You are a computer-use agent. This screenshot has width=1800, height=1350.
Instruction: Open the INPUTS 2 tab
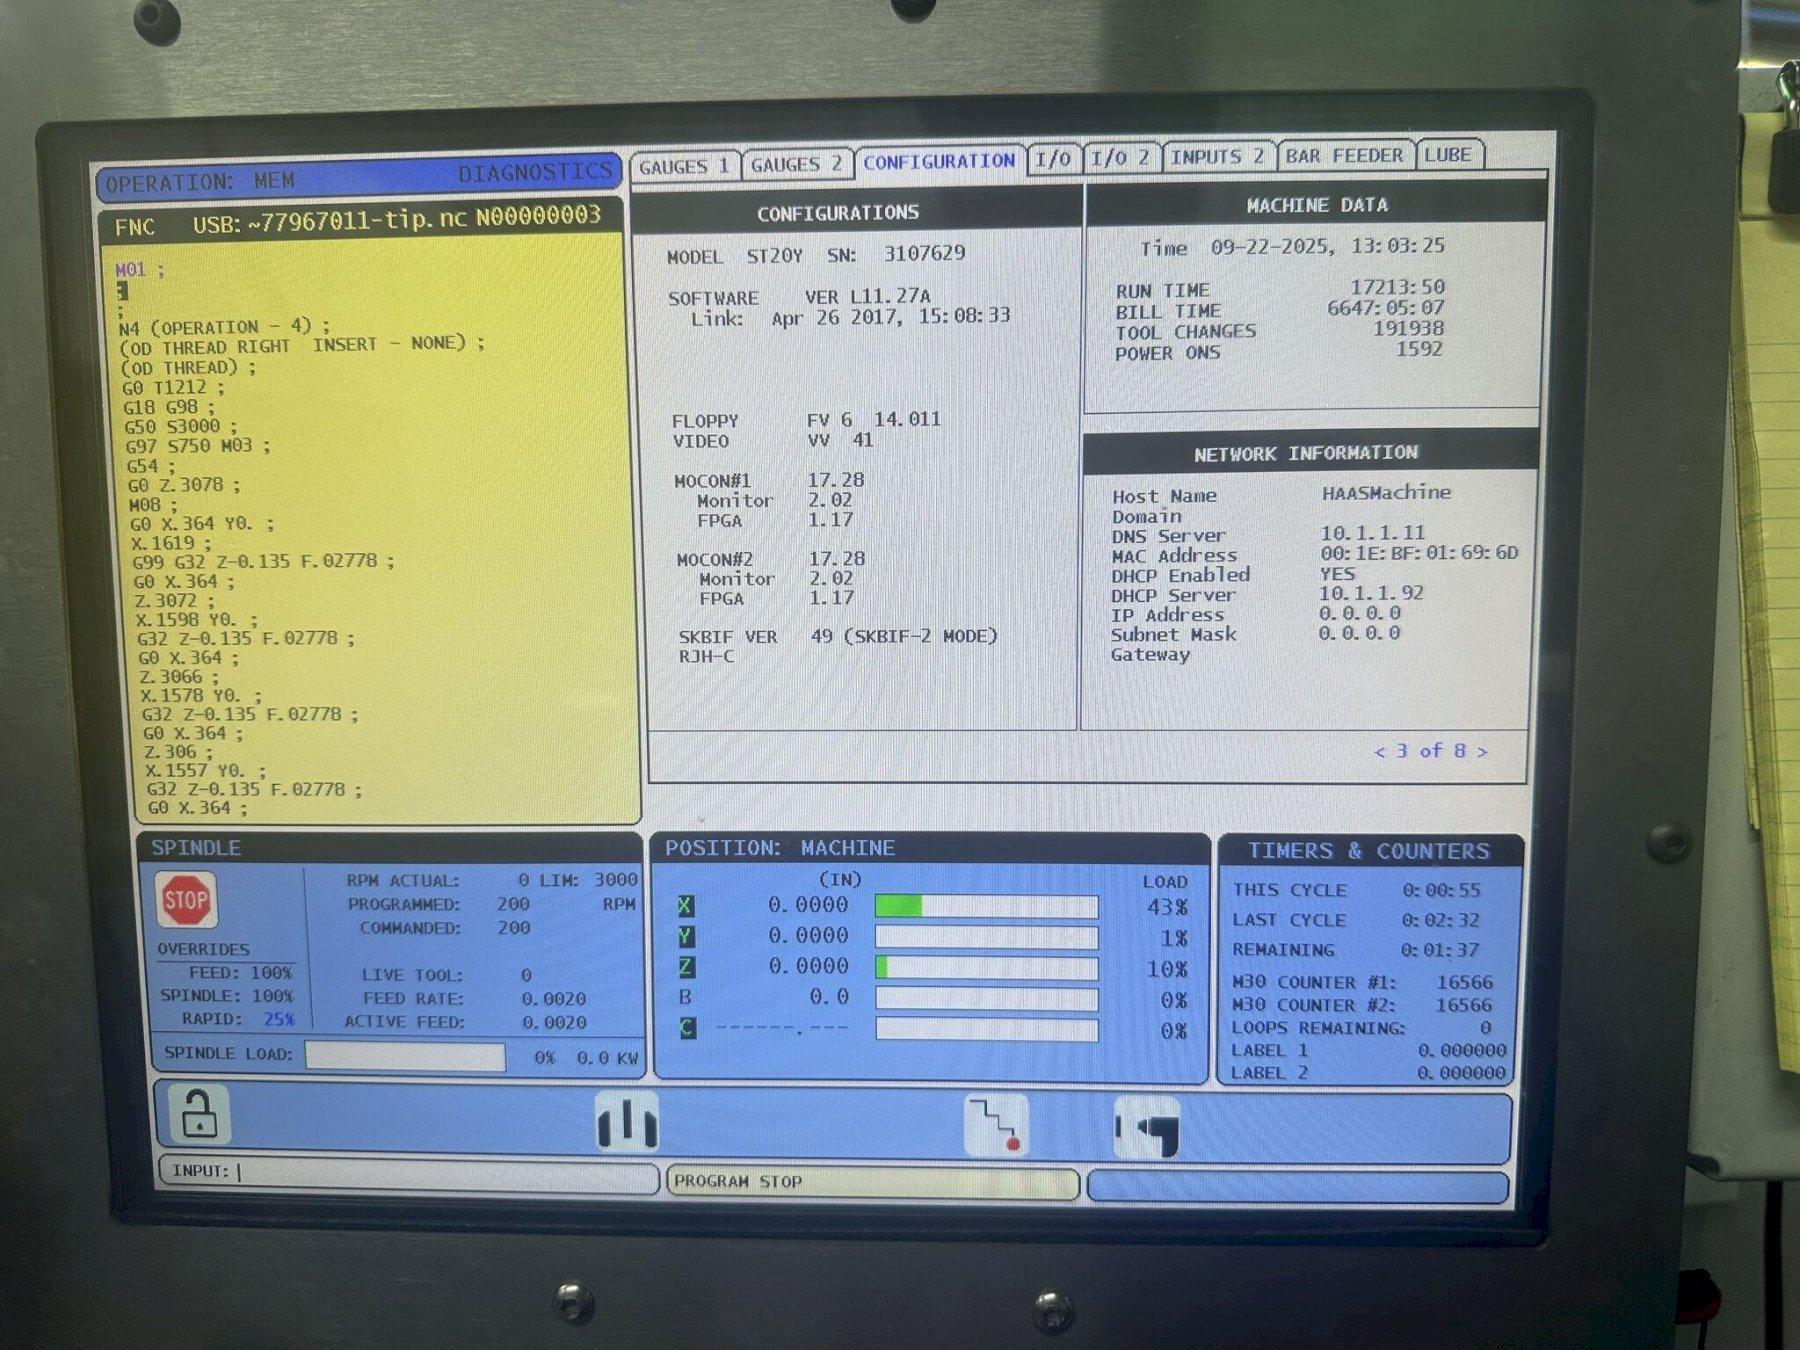click(1217, 157)
